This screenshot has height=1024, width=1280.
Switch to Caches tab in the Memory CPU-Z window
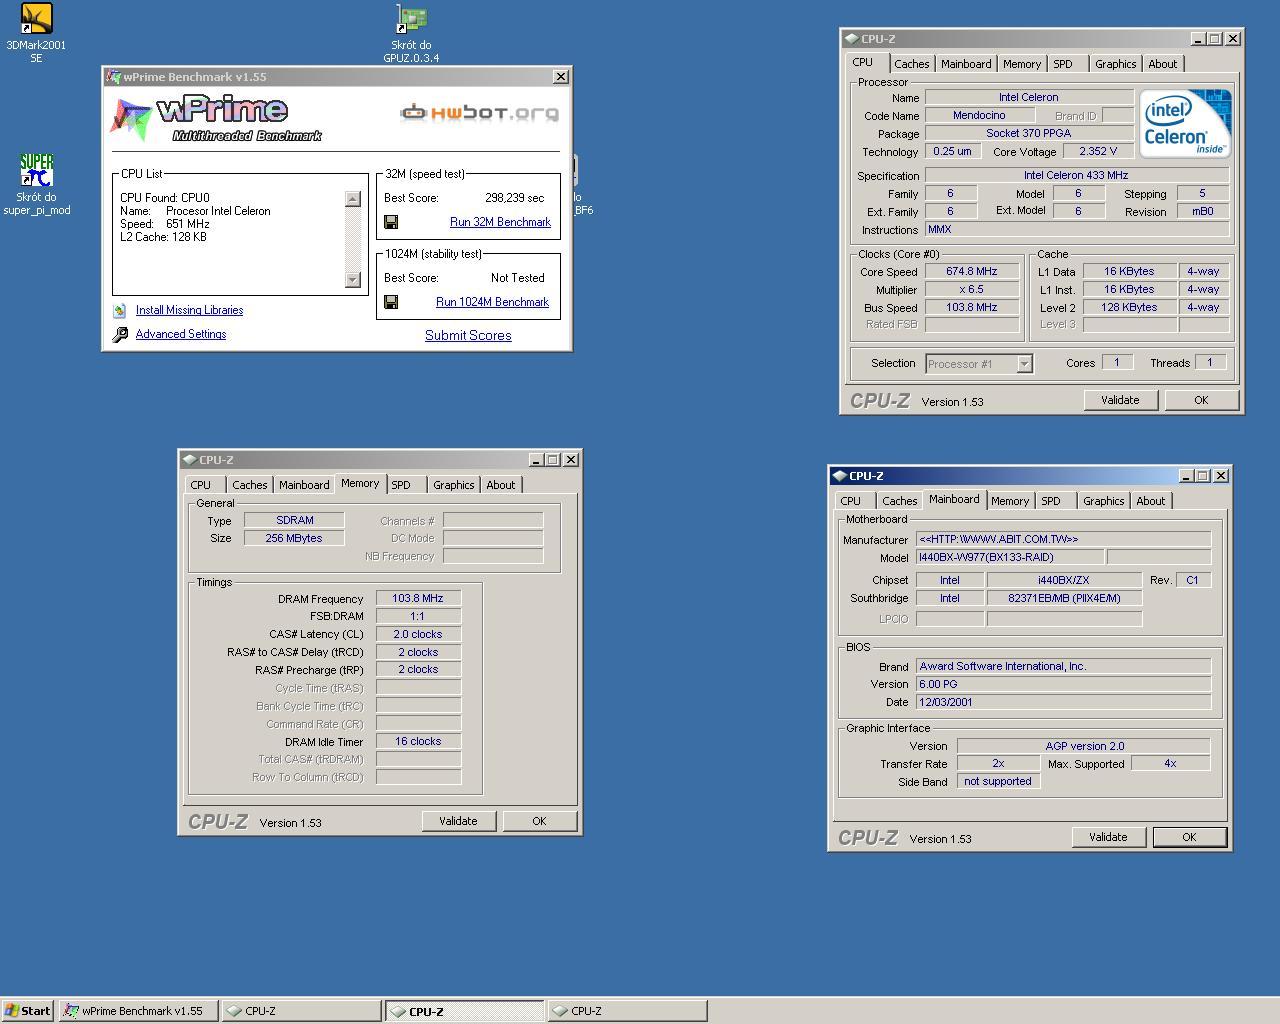point(250,485)
